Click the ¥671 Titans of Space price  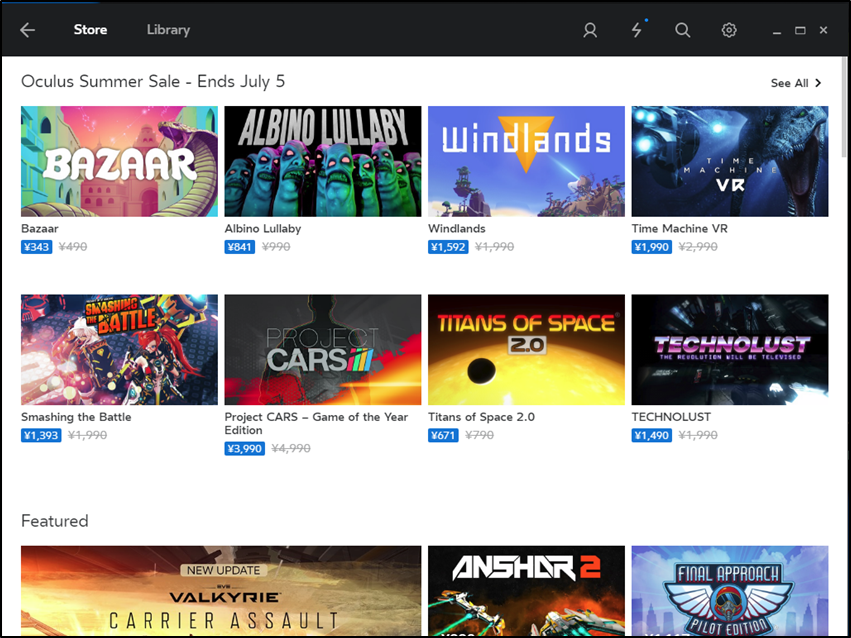click(x=443, y=435)
